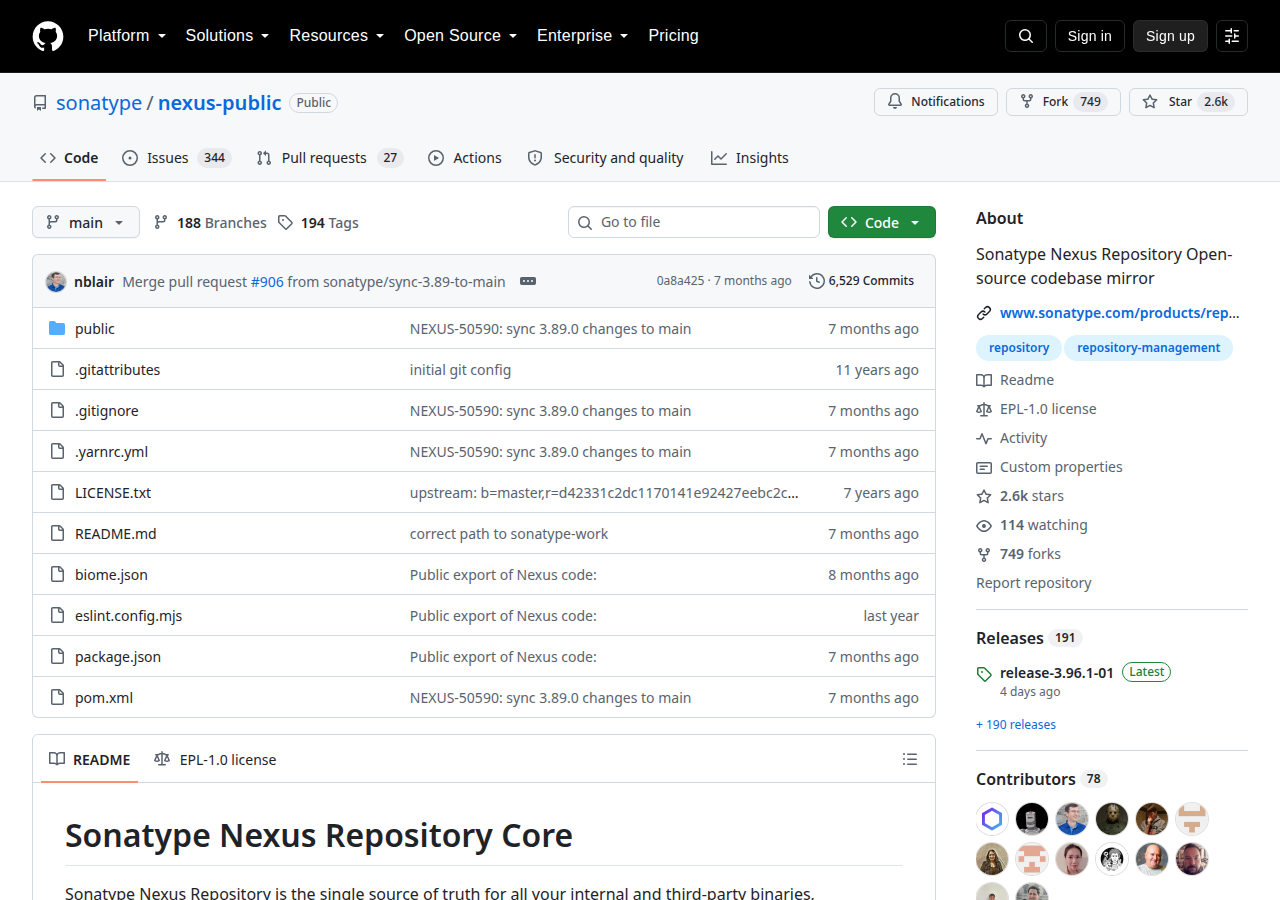Click the README.md file icon

(x=57, y=534)
